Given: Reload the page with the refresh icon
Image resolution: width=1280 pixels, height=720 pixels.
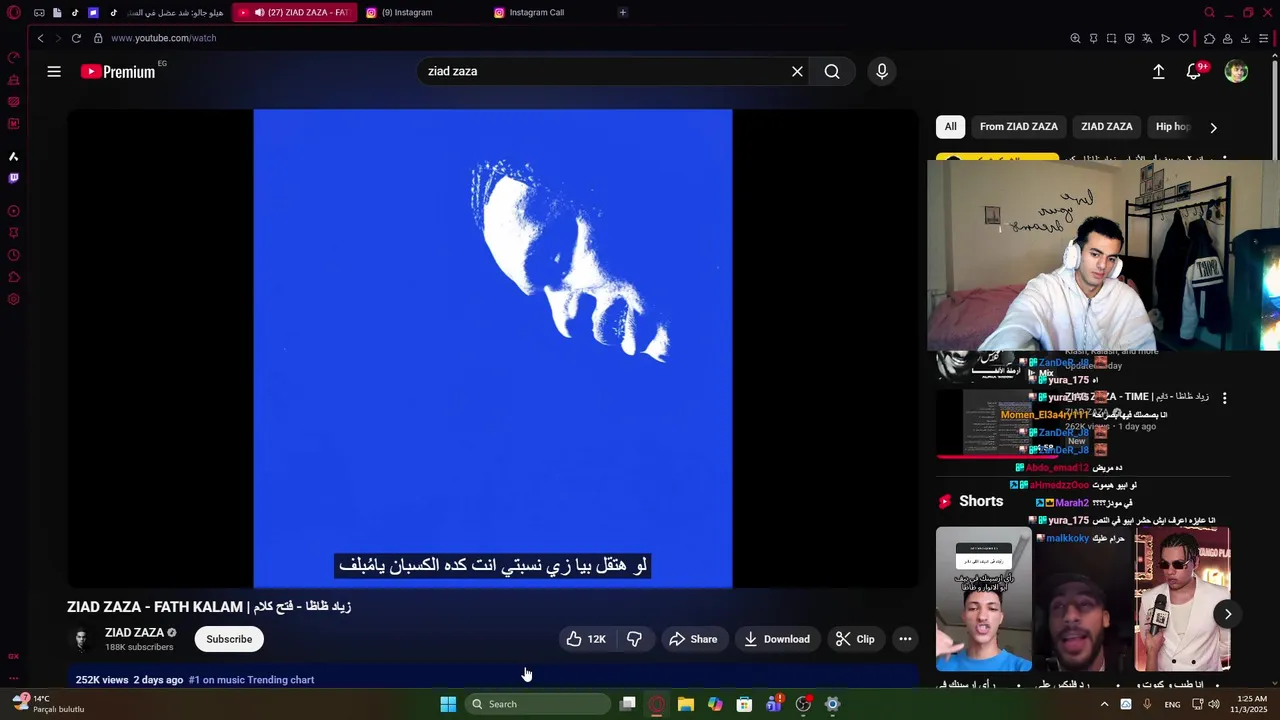Looking at the screenshot, I should coord(76,38).
